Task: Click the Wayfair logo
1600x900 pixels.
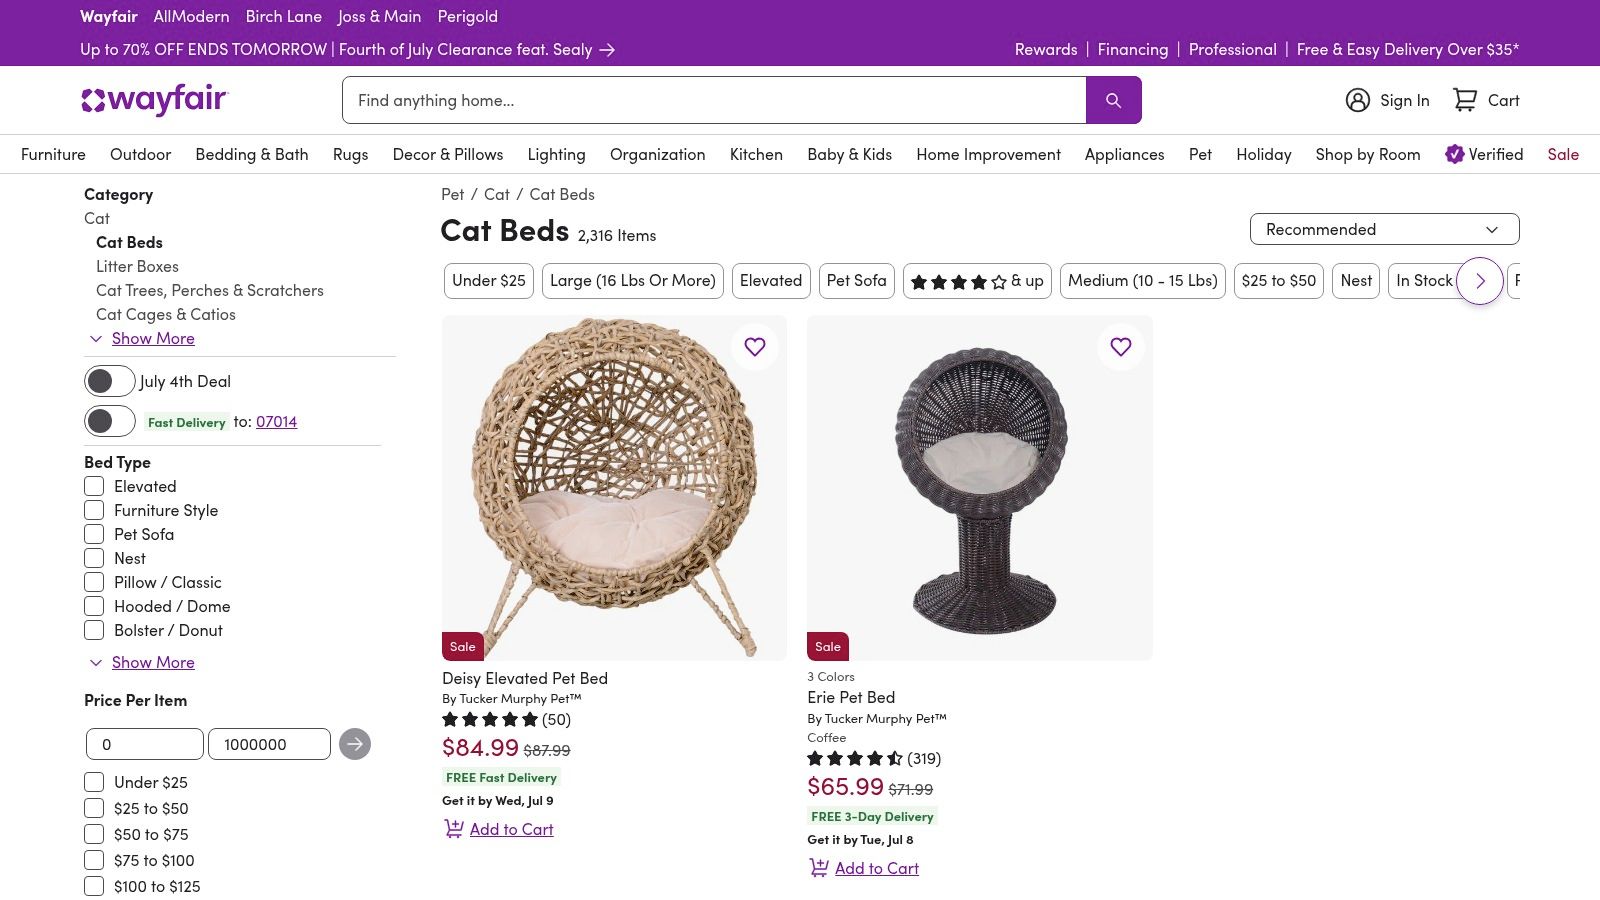Action: click(x=155, y=100)
